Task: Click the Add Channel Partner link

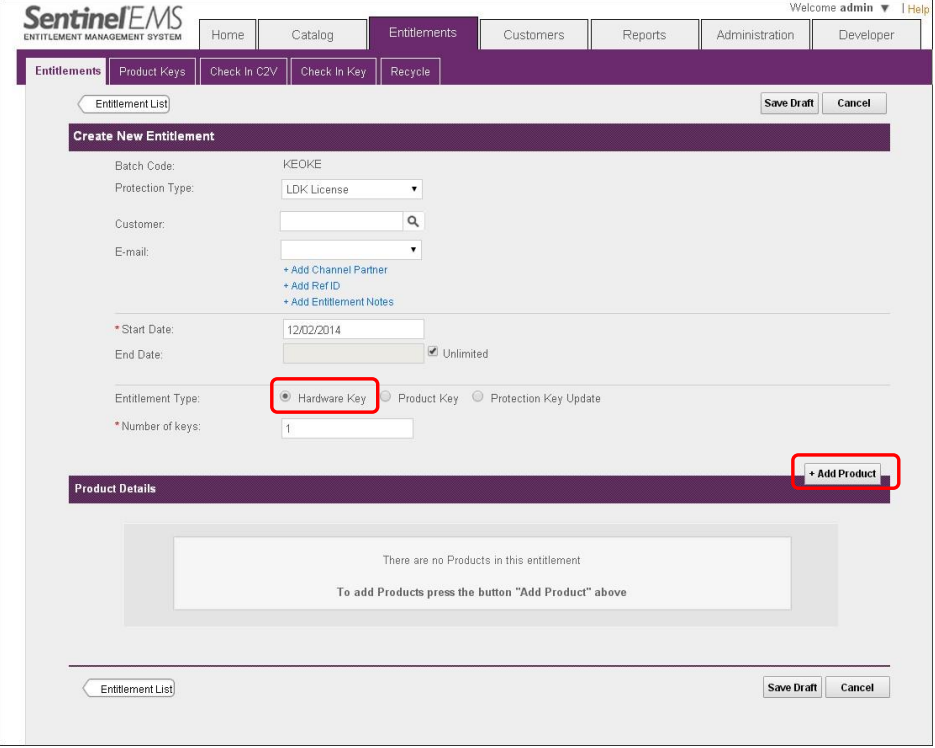Action: [x=335, y=270]
